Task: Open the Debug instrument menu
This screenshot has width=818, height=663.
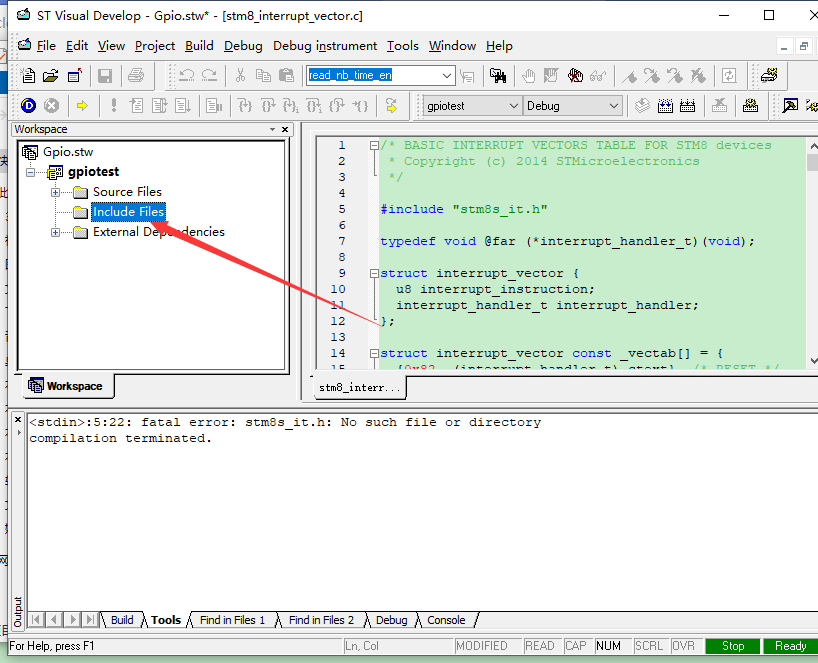Action: pyautogui.click(x=324, y=46)
